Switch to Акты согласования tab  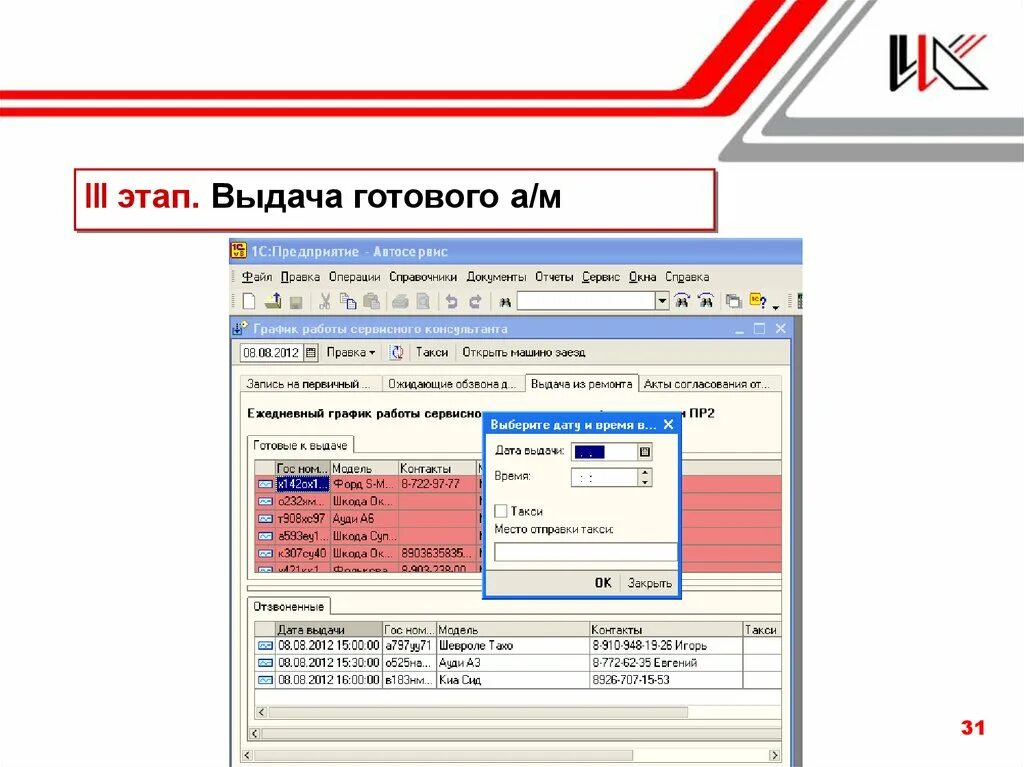click(x=710, y=384)
